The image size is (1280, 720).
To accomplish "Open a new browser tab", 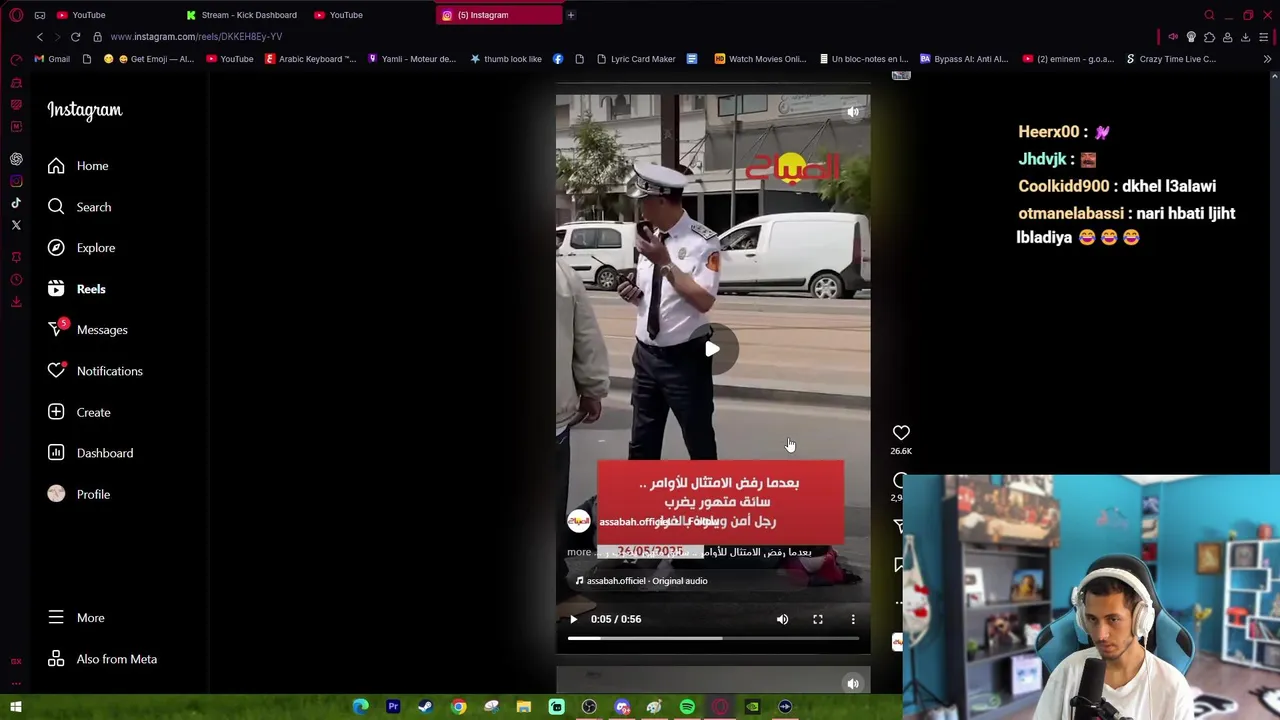I will pyautogui.click(x=570, y=15).
